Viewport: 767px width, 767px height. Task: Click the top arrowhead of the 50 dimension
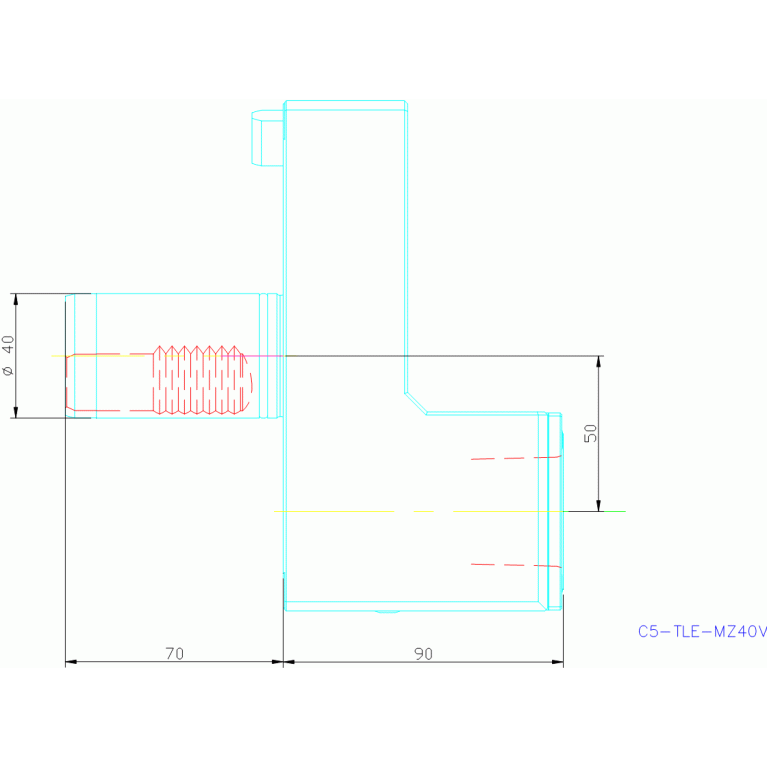click(598, 362)
